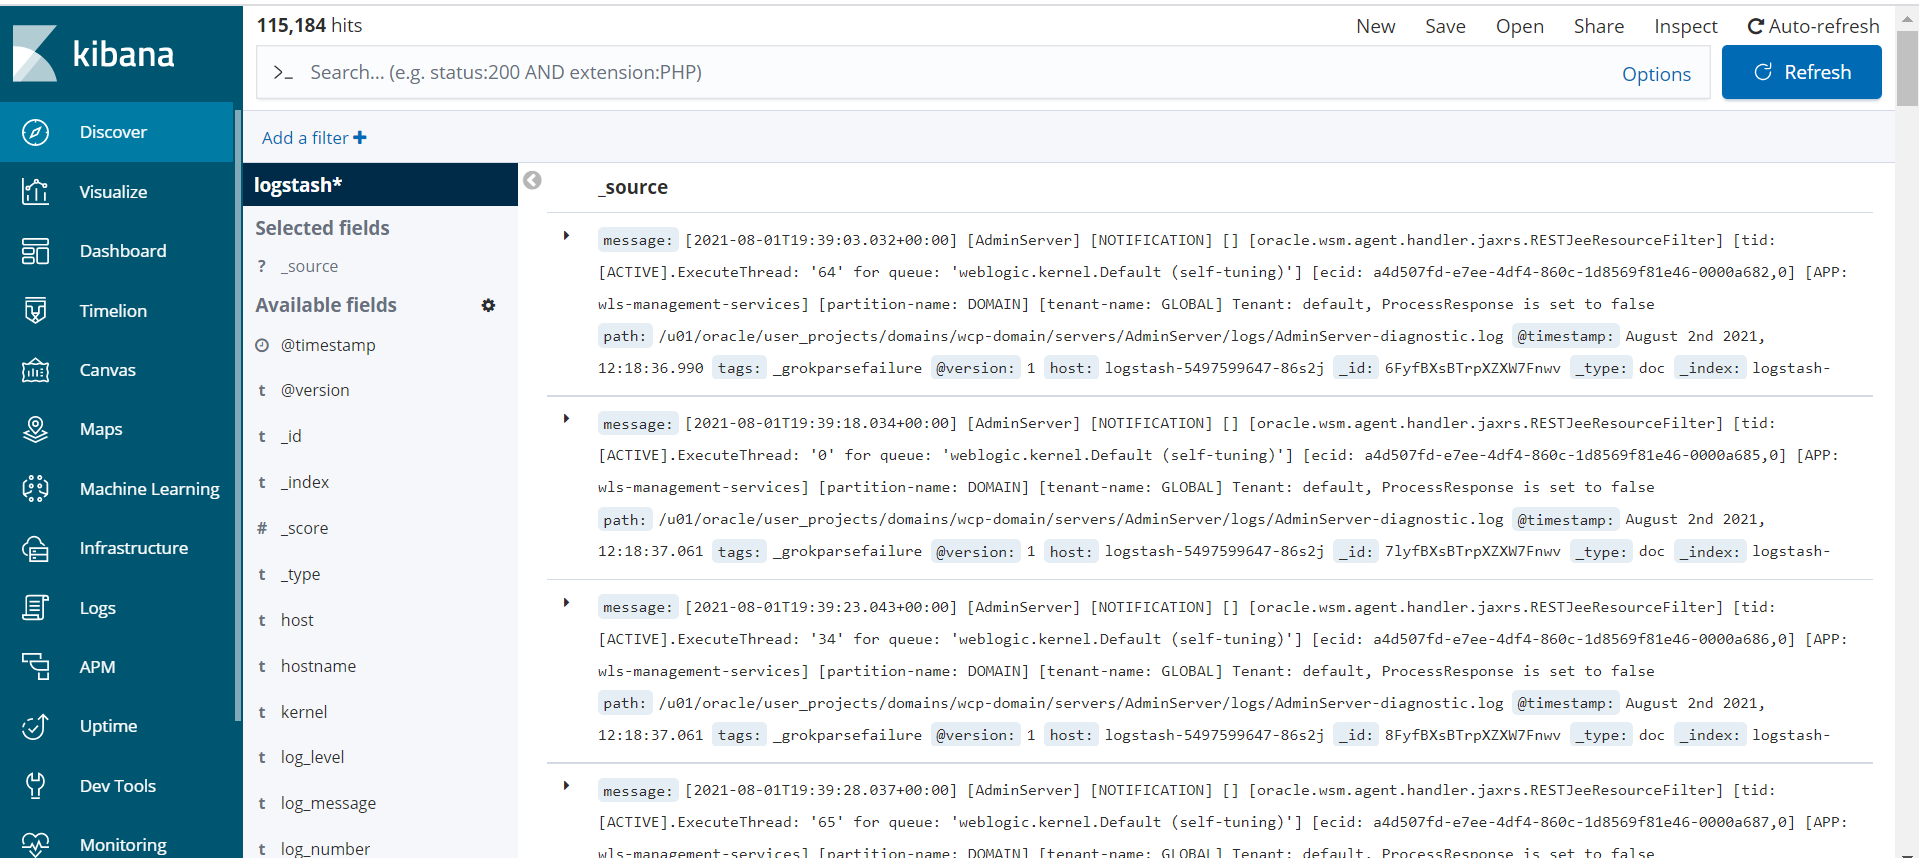The height and width of the screenshot is (858, 1919).
Task: Open Dev Tools wrench icon
Action: pyautogui.click(x=35, y=786)
